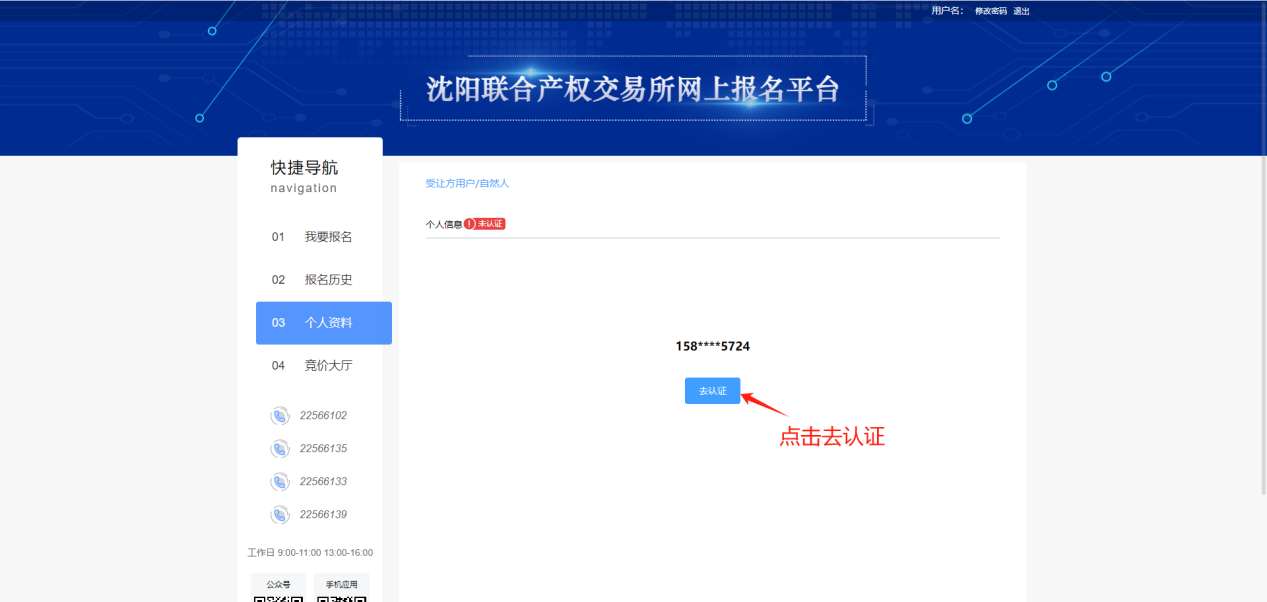Click the masked phone number 158****5724
Viewport: 1267px width, 602px height.
pos(712,346)
